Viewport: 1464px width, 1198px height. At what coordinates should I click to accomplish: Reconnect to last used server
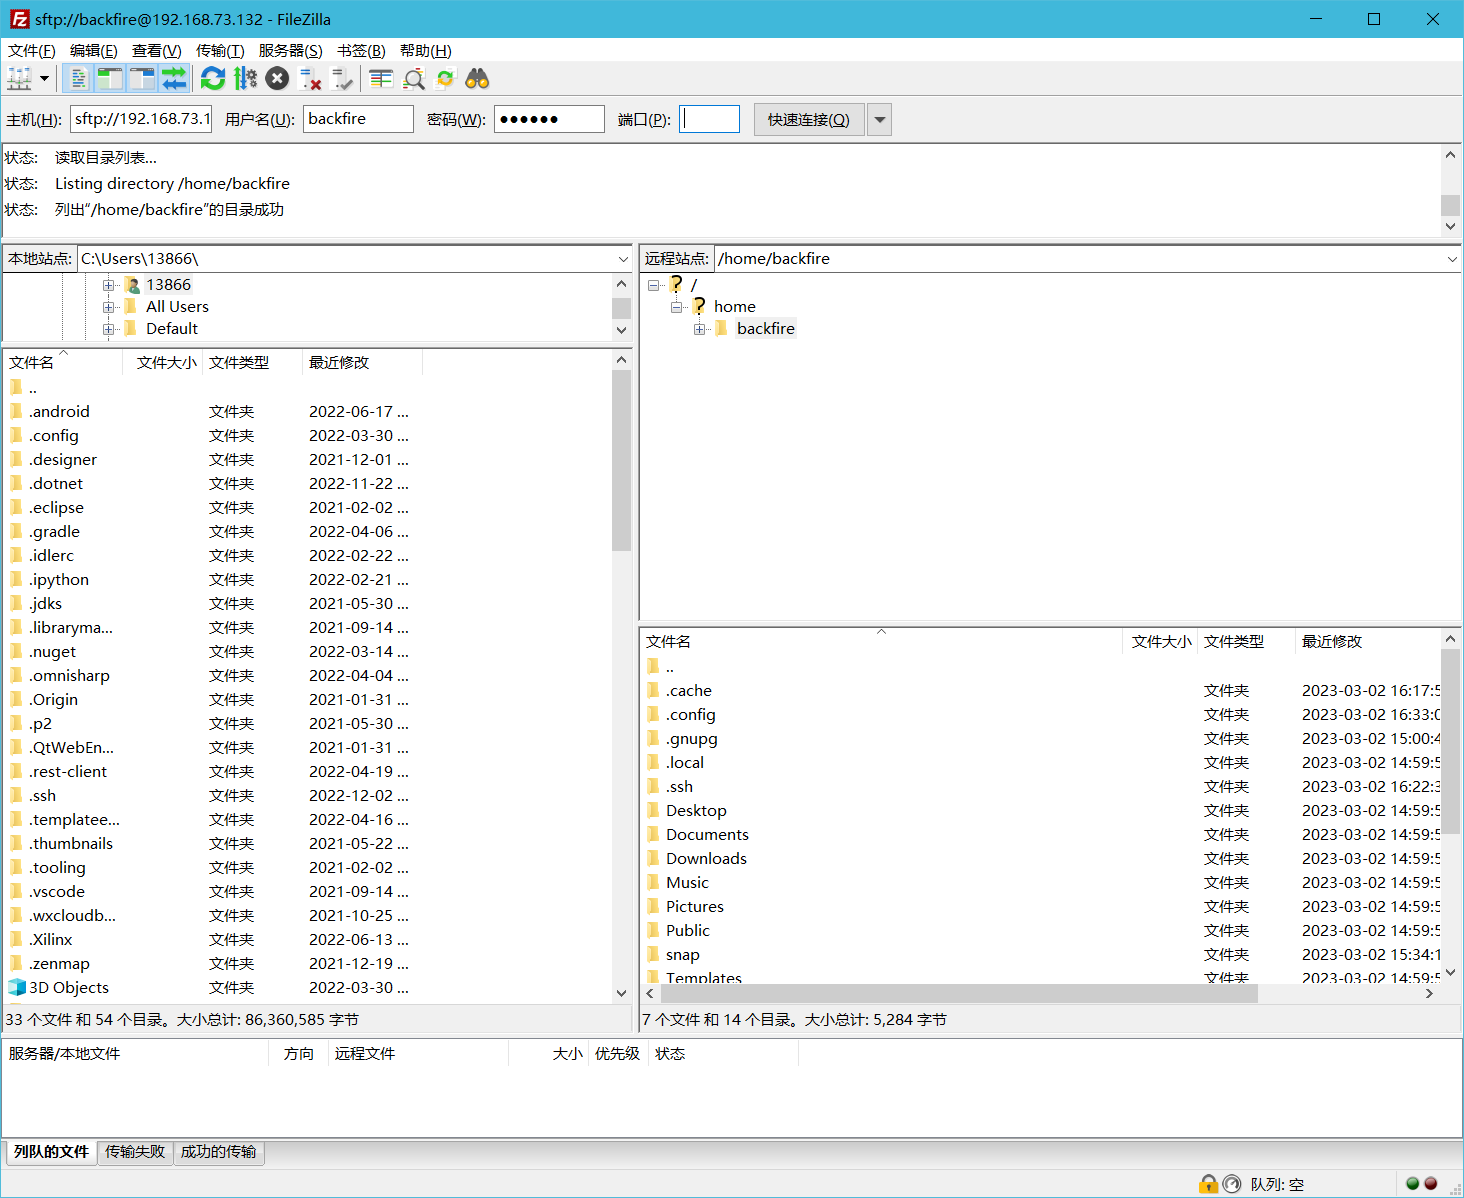[x=342, y=78]
